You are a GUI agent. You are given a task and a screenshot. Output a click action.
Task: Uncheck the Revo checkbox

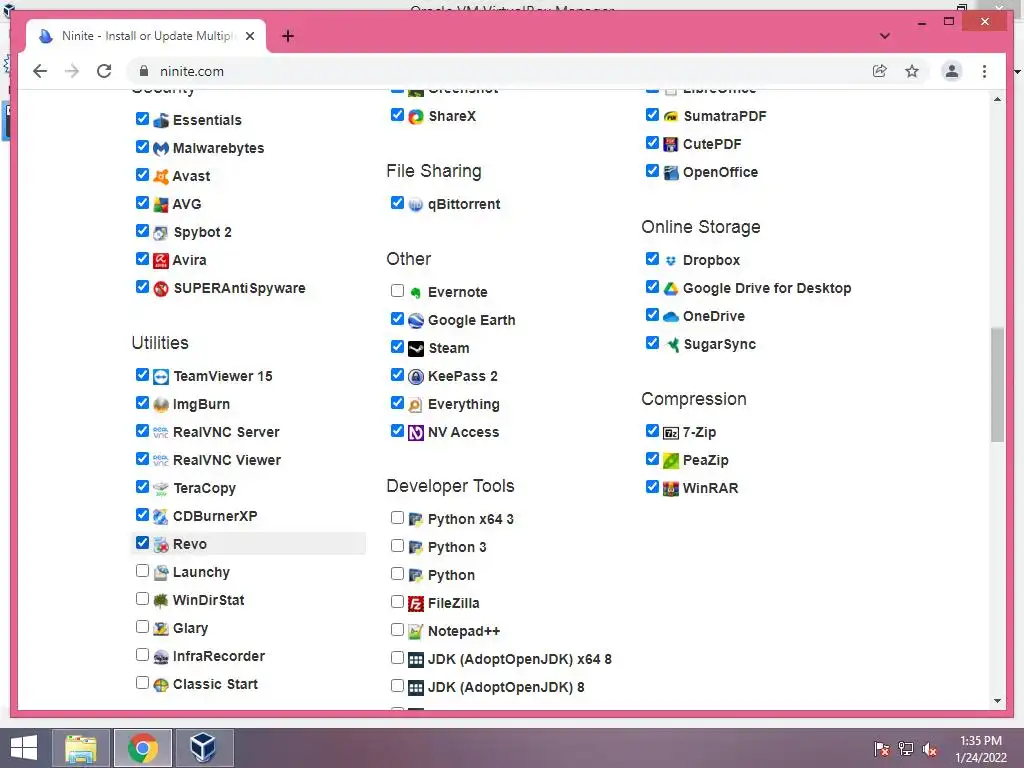click(x=142, y=543)
